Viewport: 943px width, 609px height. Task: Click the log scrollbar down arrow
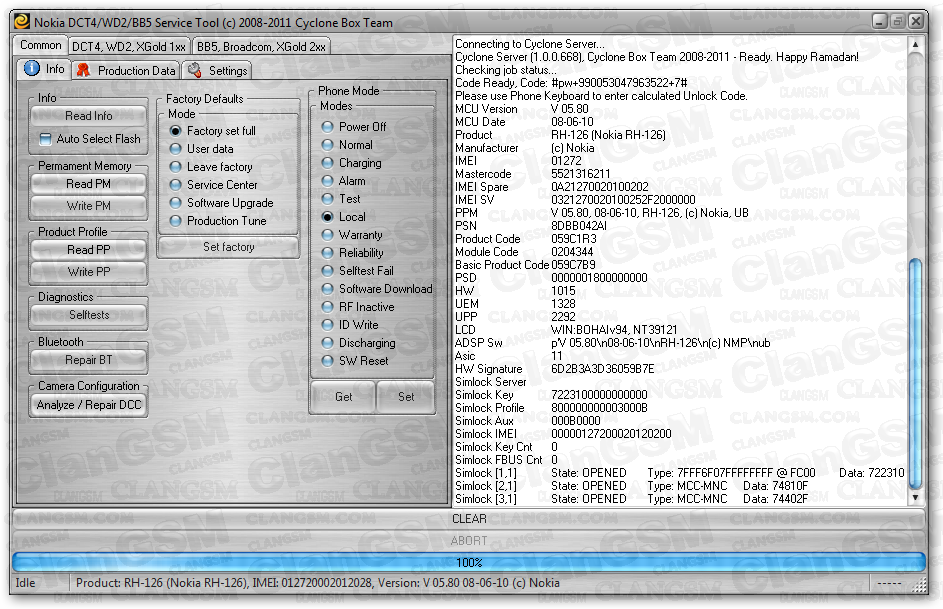(x=915, y=498)
